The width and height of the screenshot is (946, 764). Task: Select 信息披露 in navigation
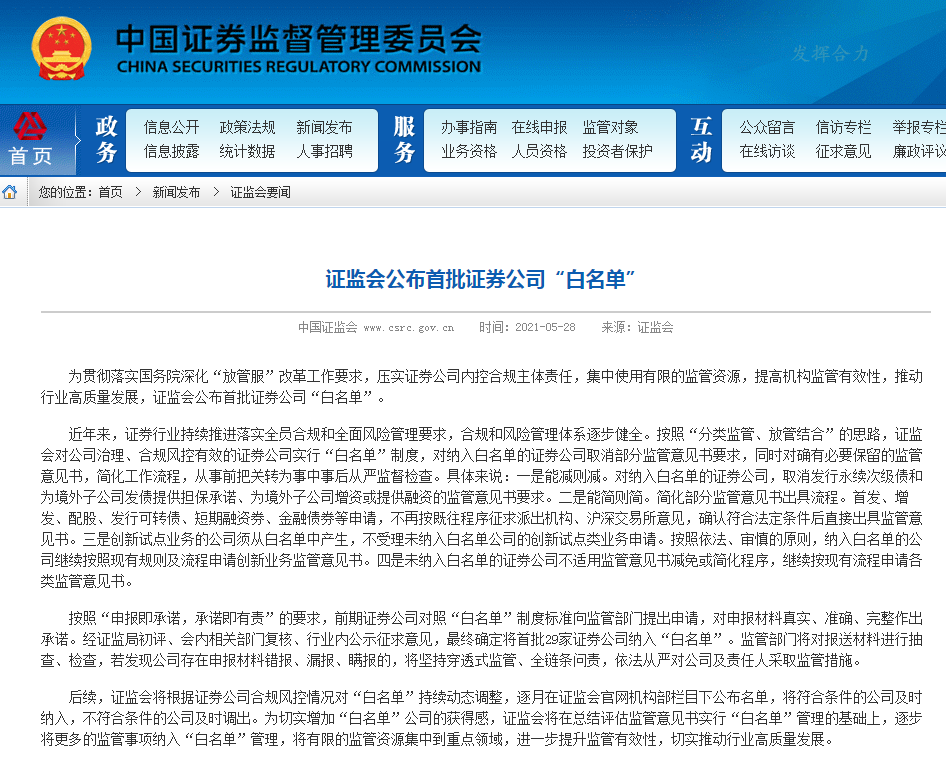point(172,152)
